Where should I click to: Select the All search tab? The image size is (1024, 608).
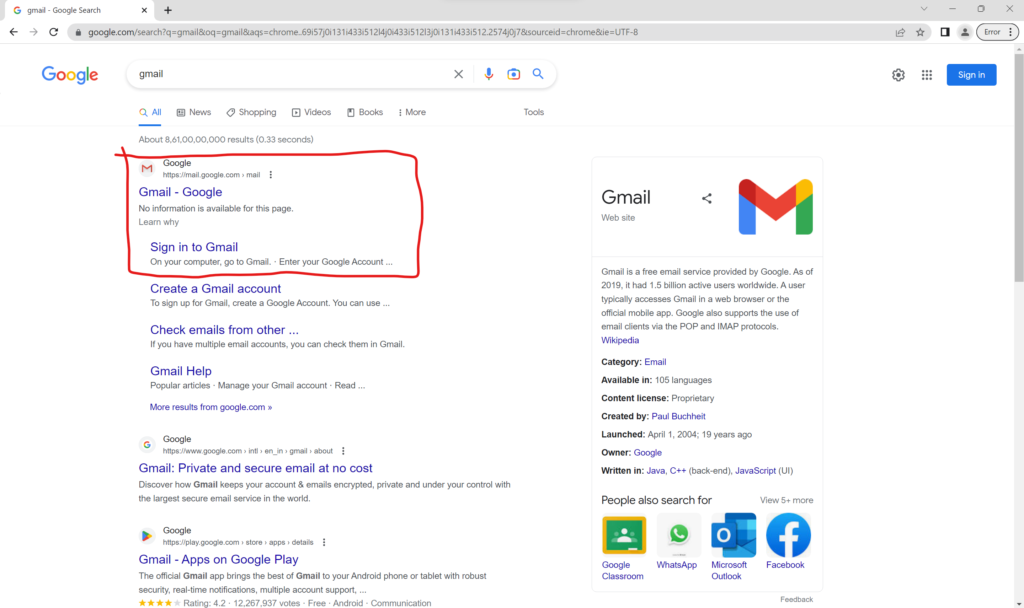pyautogui.click(x=150, y=112)
